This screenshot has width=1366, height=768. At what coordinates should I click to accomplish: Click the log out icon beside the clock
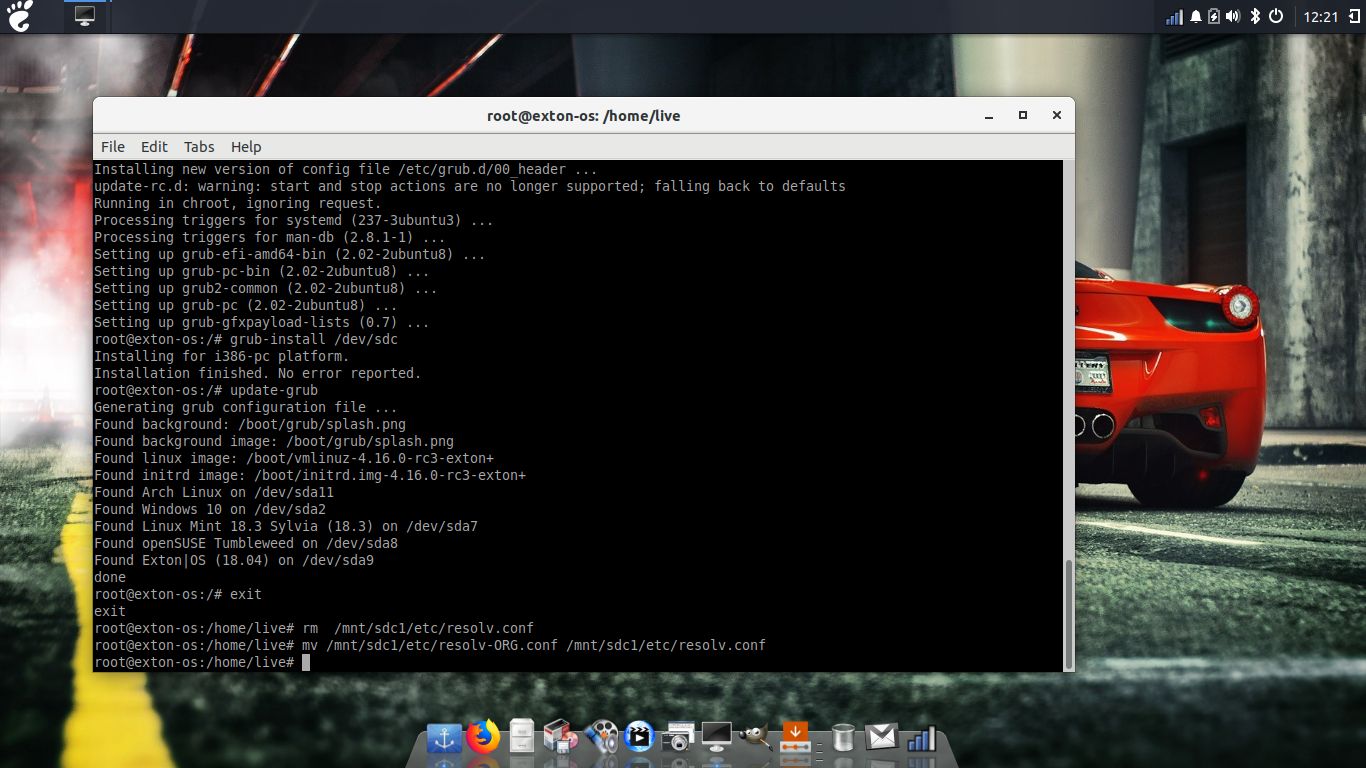click(x=1354, y=17)
